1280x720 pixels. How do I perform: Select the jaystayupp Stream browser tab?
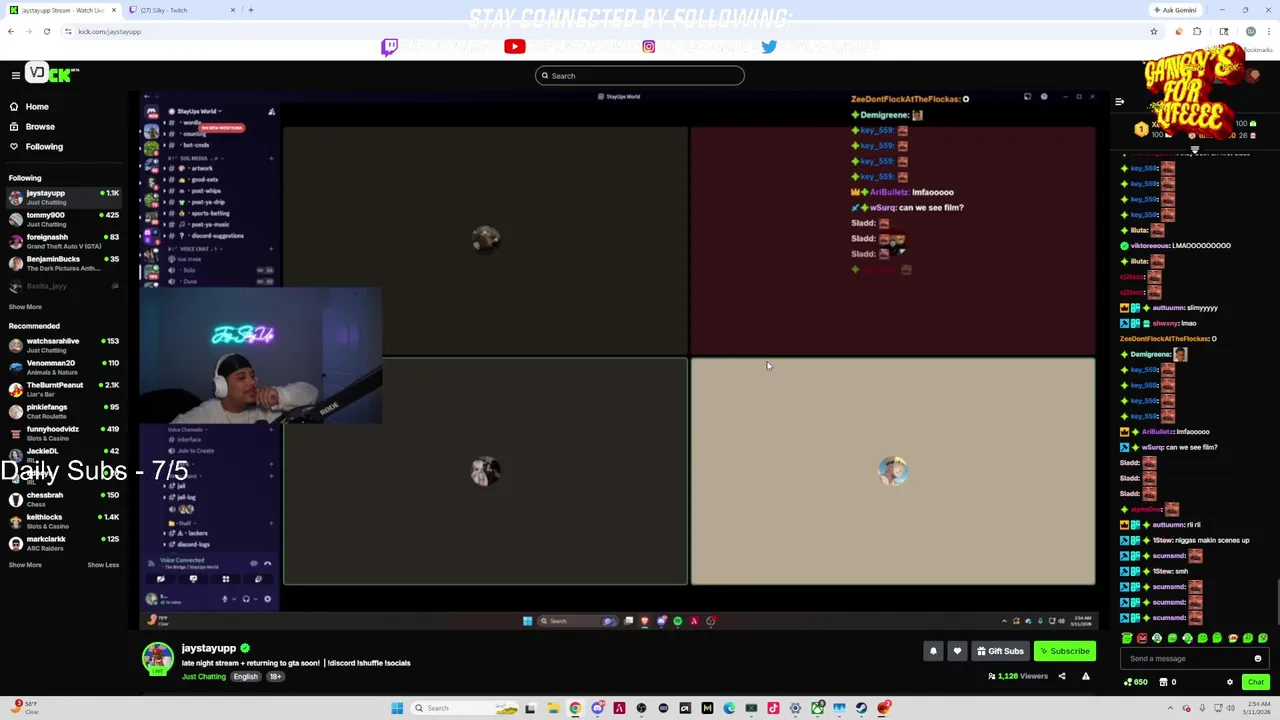coord(62,10)
